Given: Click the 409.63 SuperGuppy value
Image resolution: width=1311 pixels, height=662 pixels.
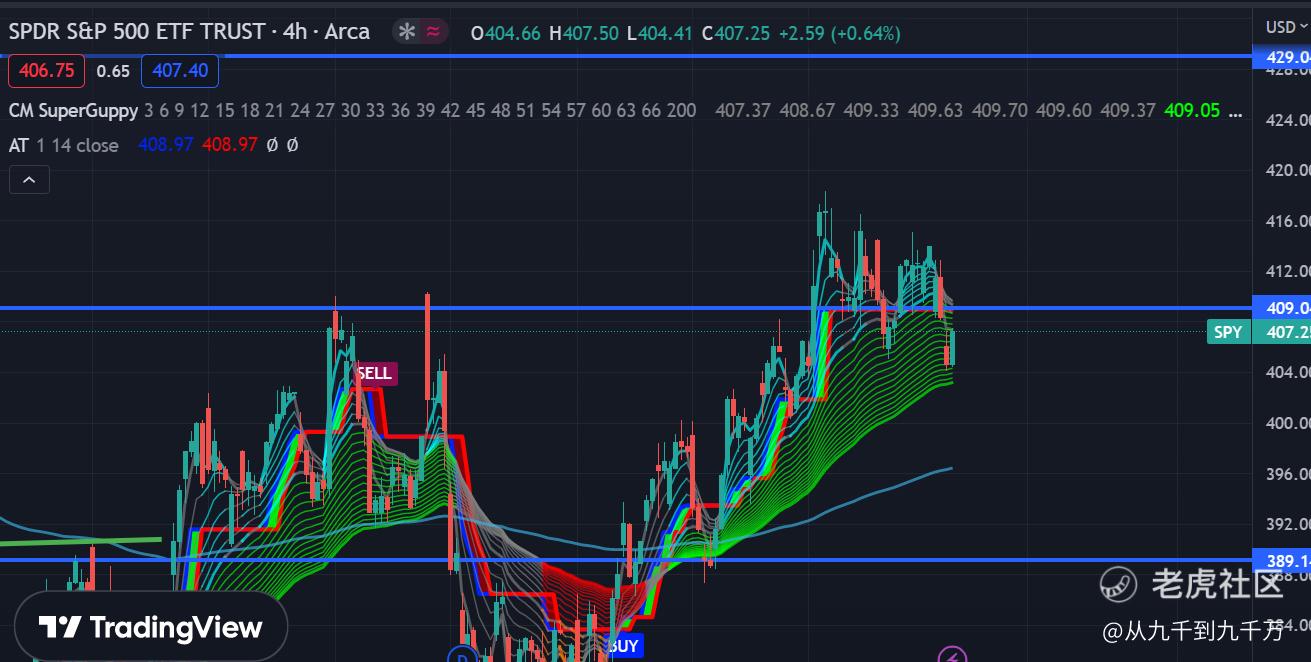Looking at the screenshot, I should point(935,110).
